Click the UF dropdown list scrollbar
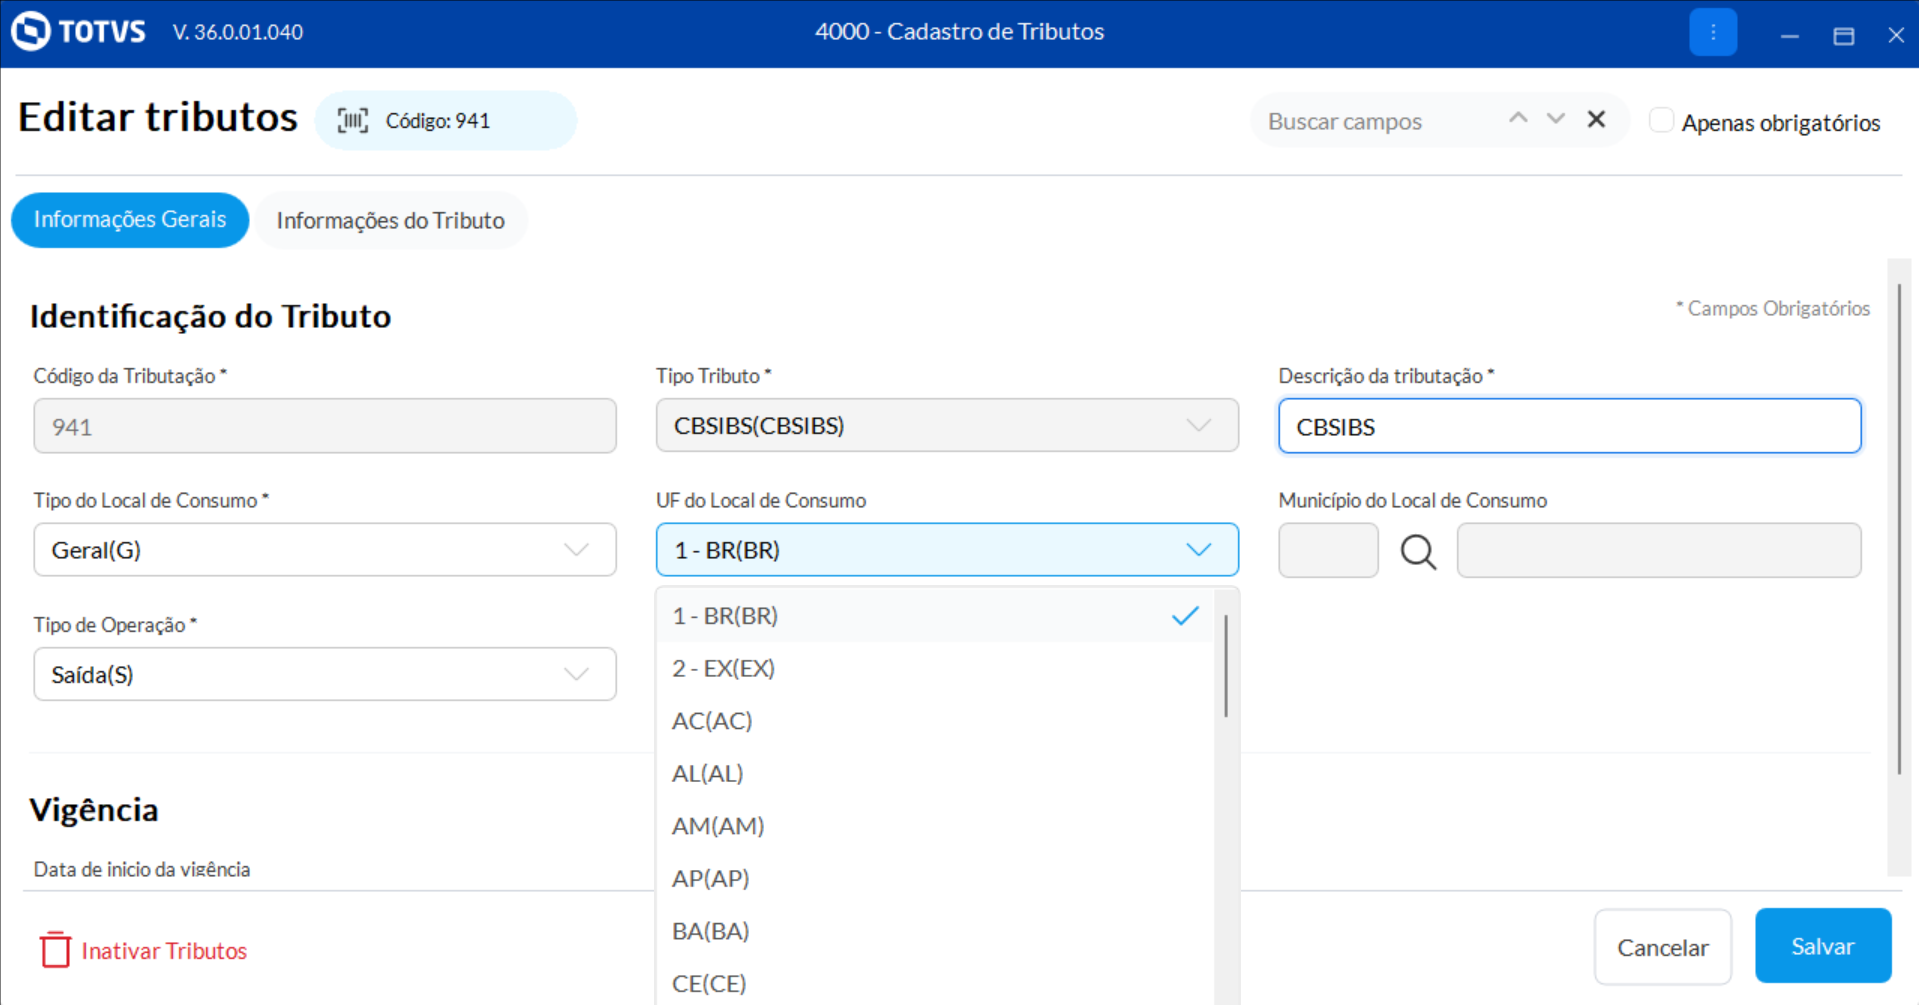This screenshot has height=1005, width=1919. point(1226,666)
